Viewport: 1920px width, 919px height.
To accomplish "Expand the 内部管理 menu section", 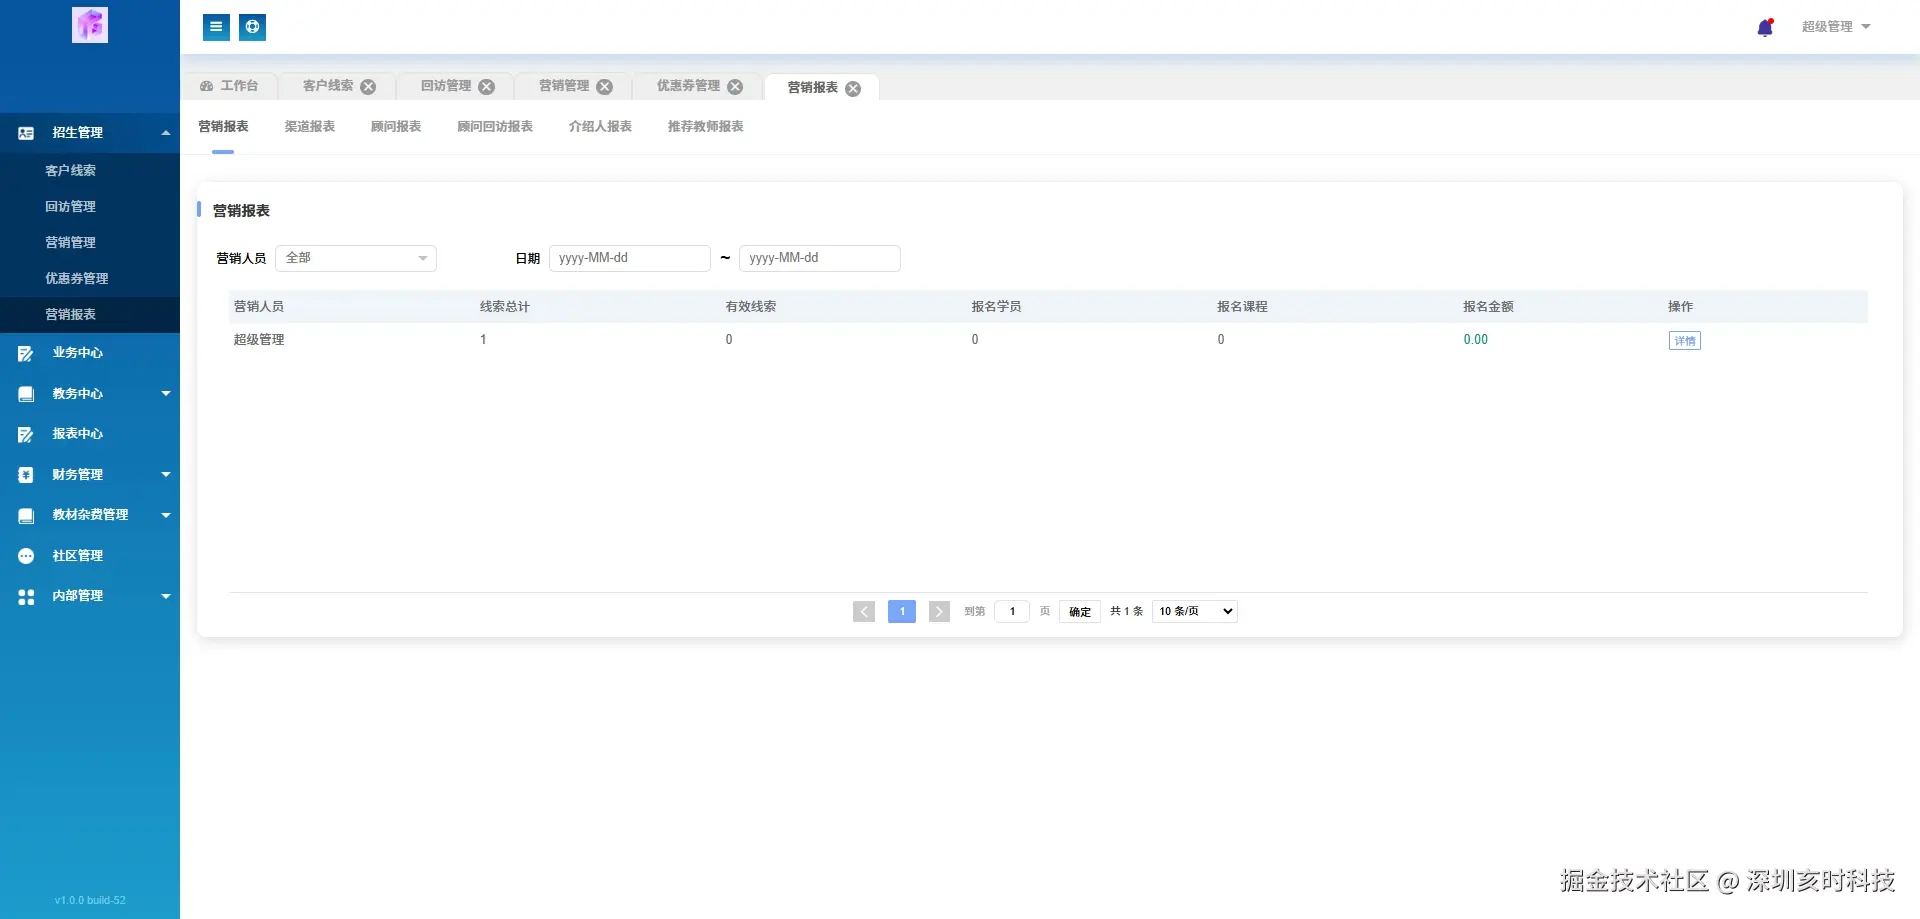I will 166,596.
